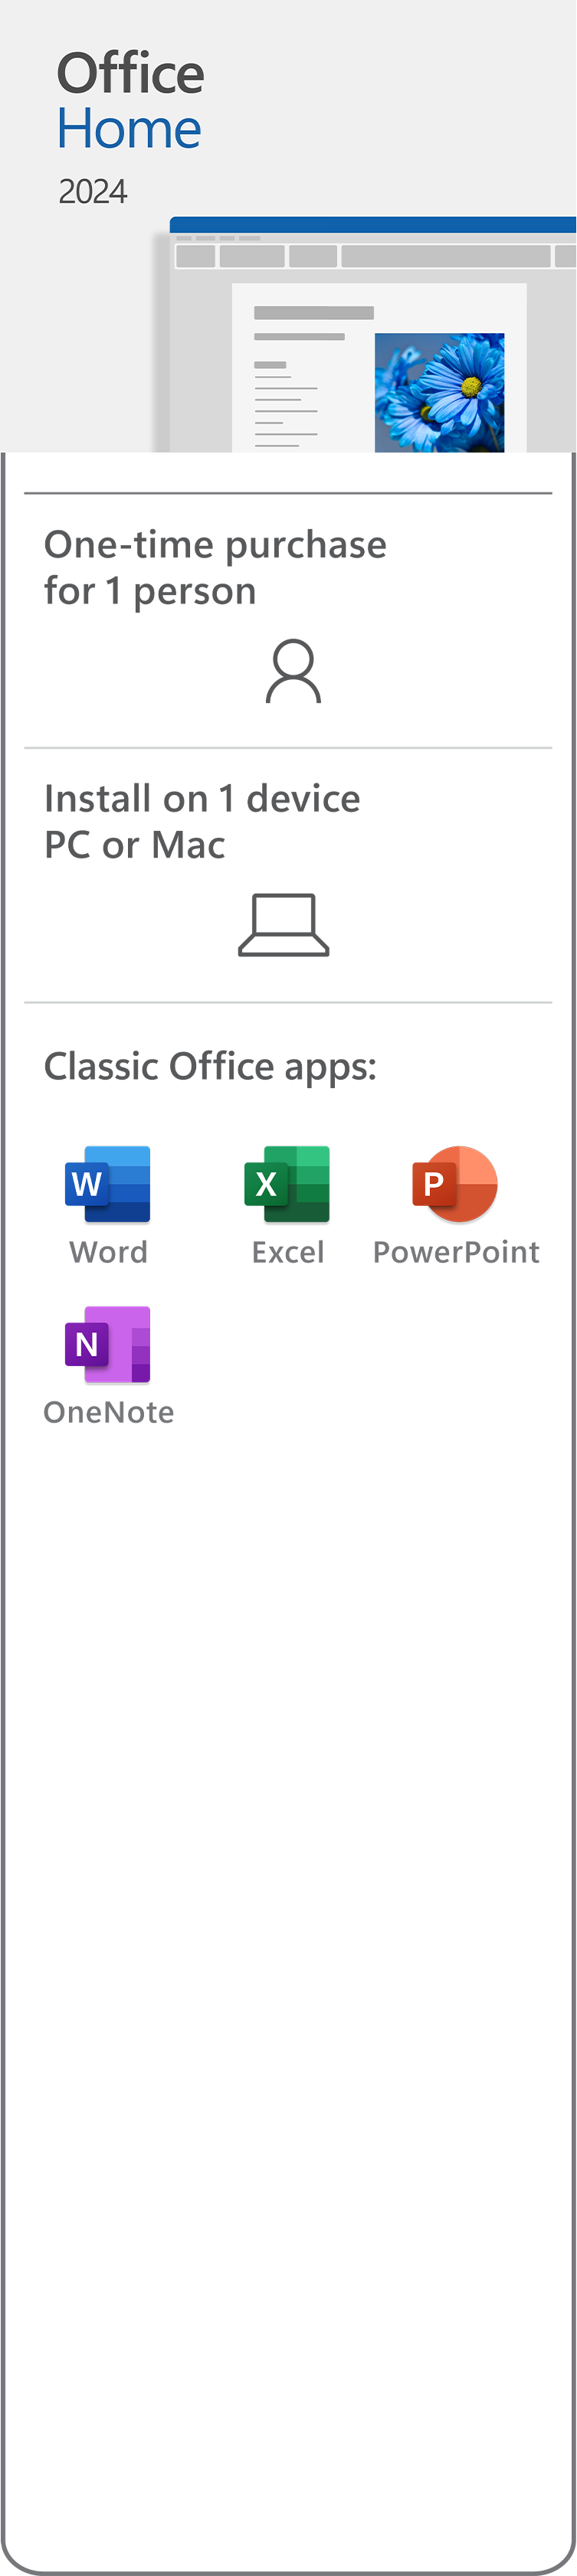
Task: Click the gray heading placeholder in document preview
Action: tap(314, 313)
